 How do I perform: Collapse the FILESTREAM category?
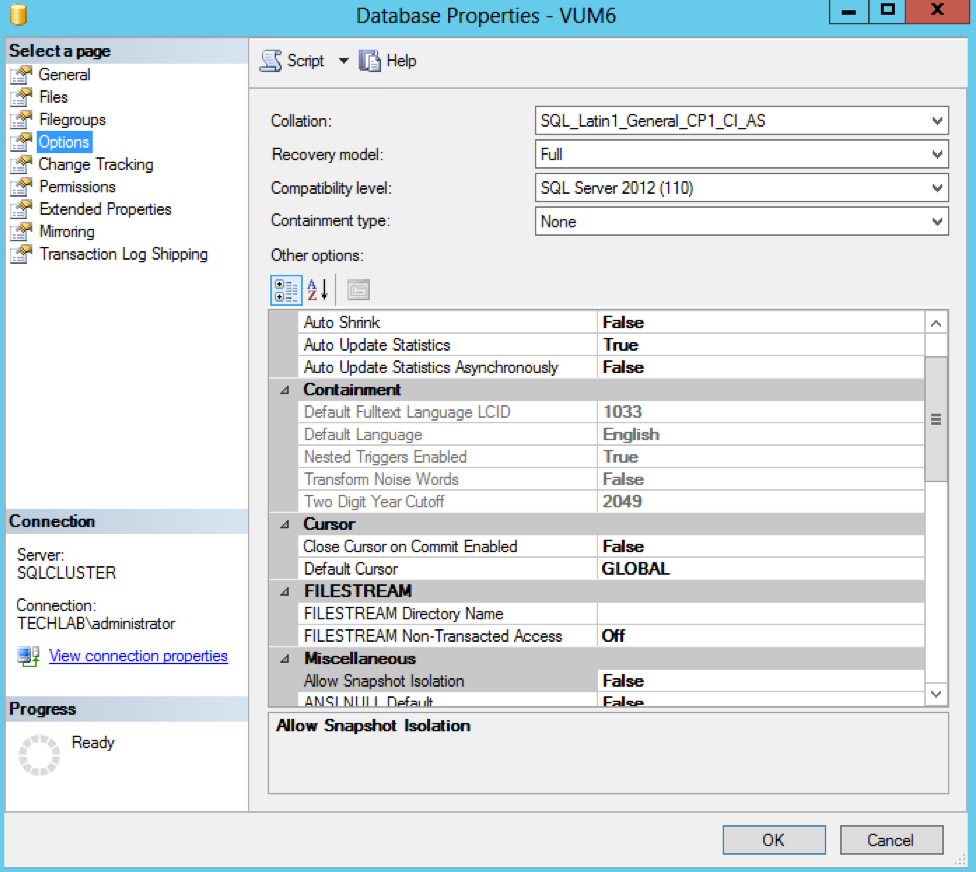[x=284, y=592]
